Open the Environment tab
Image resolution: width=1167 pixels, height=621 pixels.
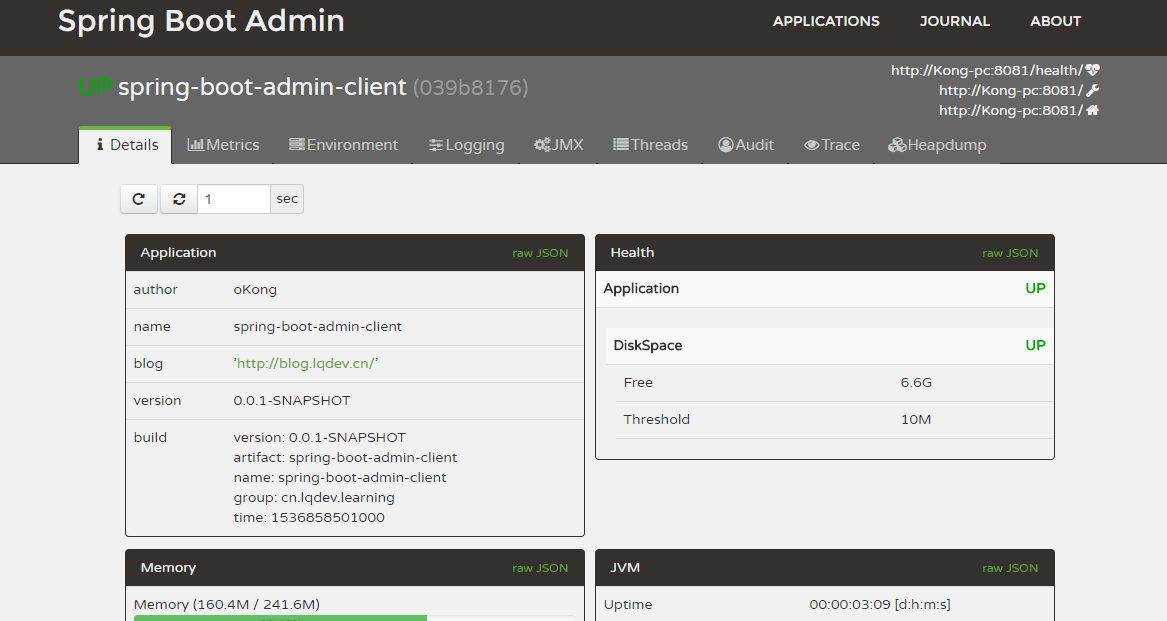(343, 145)
